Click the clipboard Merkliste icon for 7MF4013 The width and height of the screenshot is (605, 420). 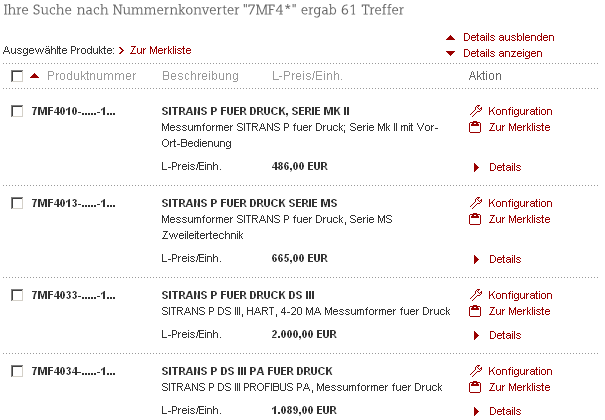(475, 219)
